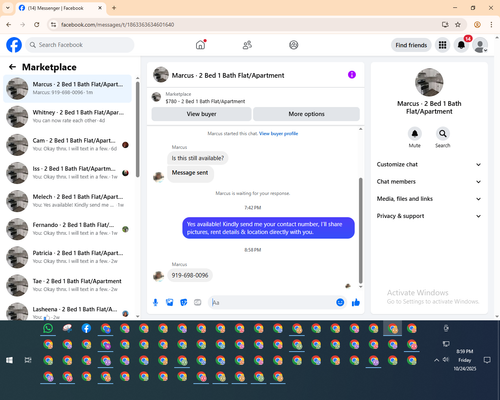Choose a sticker icon in composer
Viewport: 500px width, 400px height.
pyautogui.click(x=184, y=302)
